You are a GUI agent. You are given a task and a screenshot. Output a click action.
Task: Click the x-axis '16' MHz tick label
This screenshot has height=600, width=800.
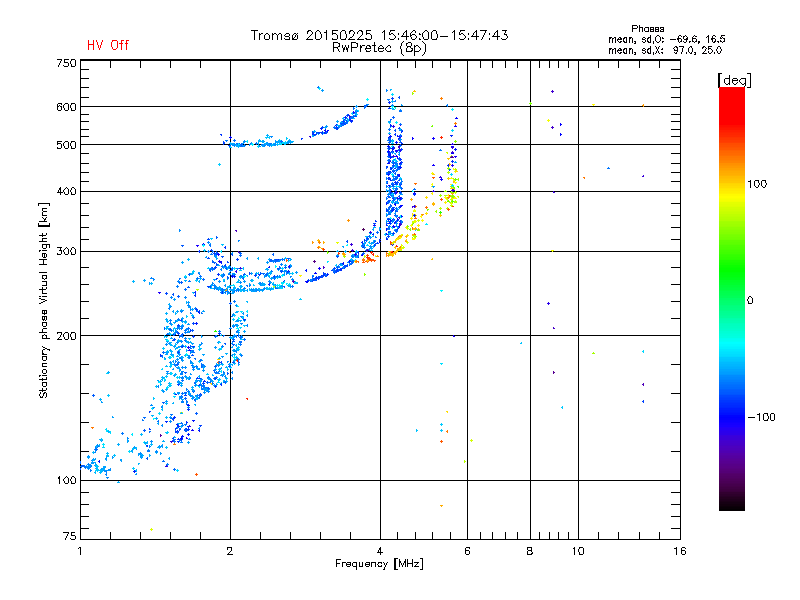(x=680, y=551)
